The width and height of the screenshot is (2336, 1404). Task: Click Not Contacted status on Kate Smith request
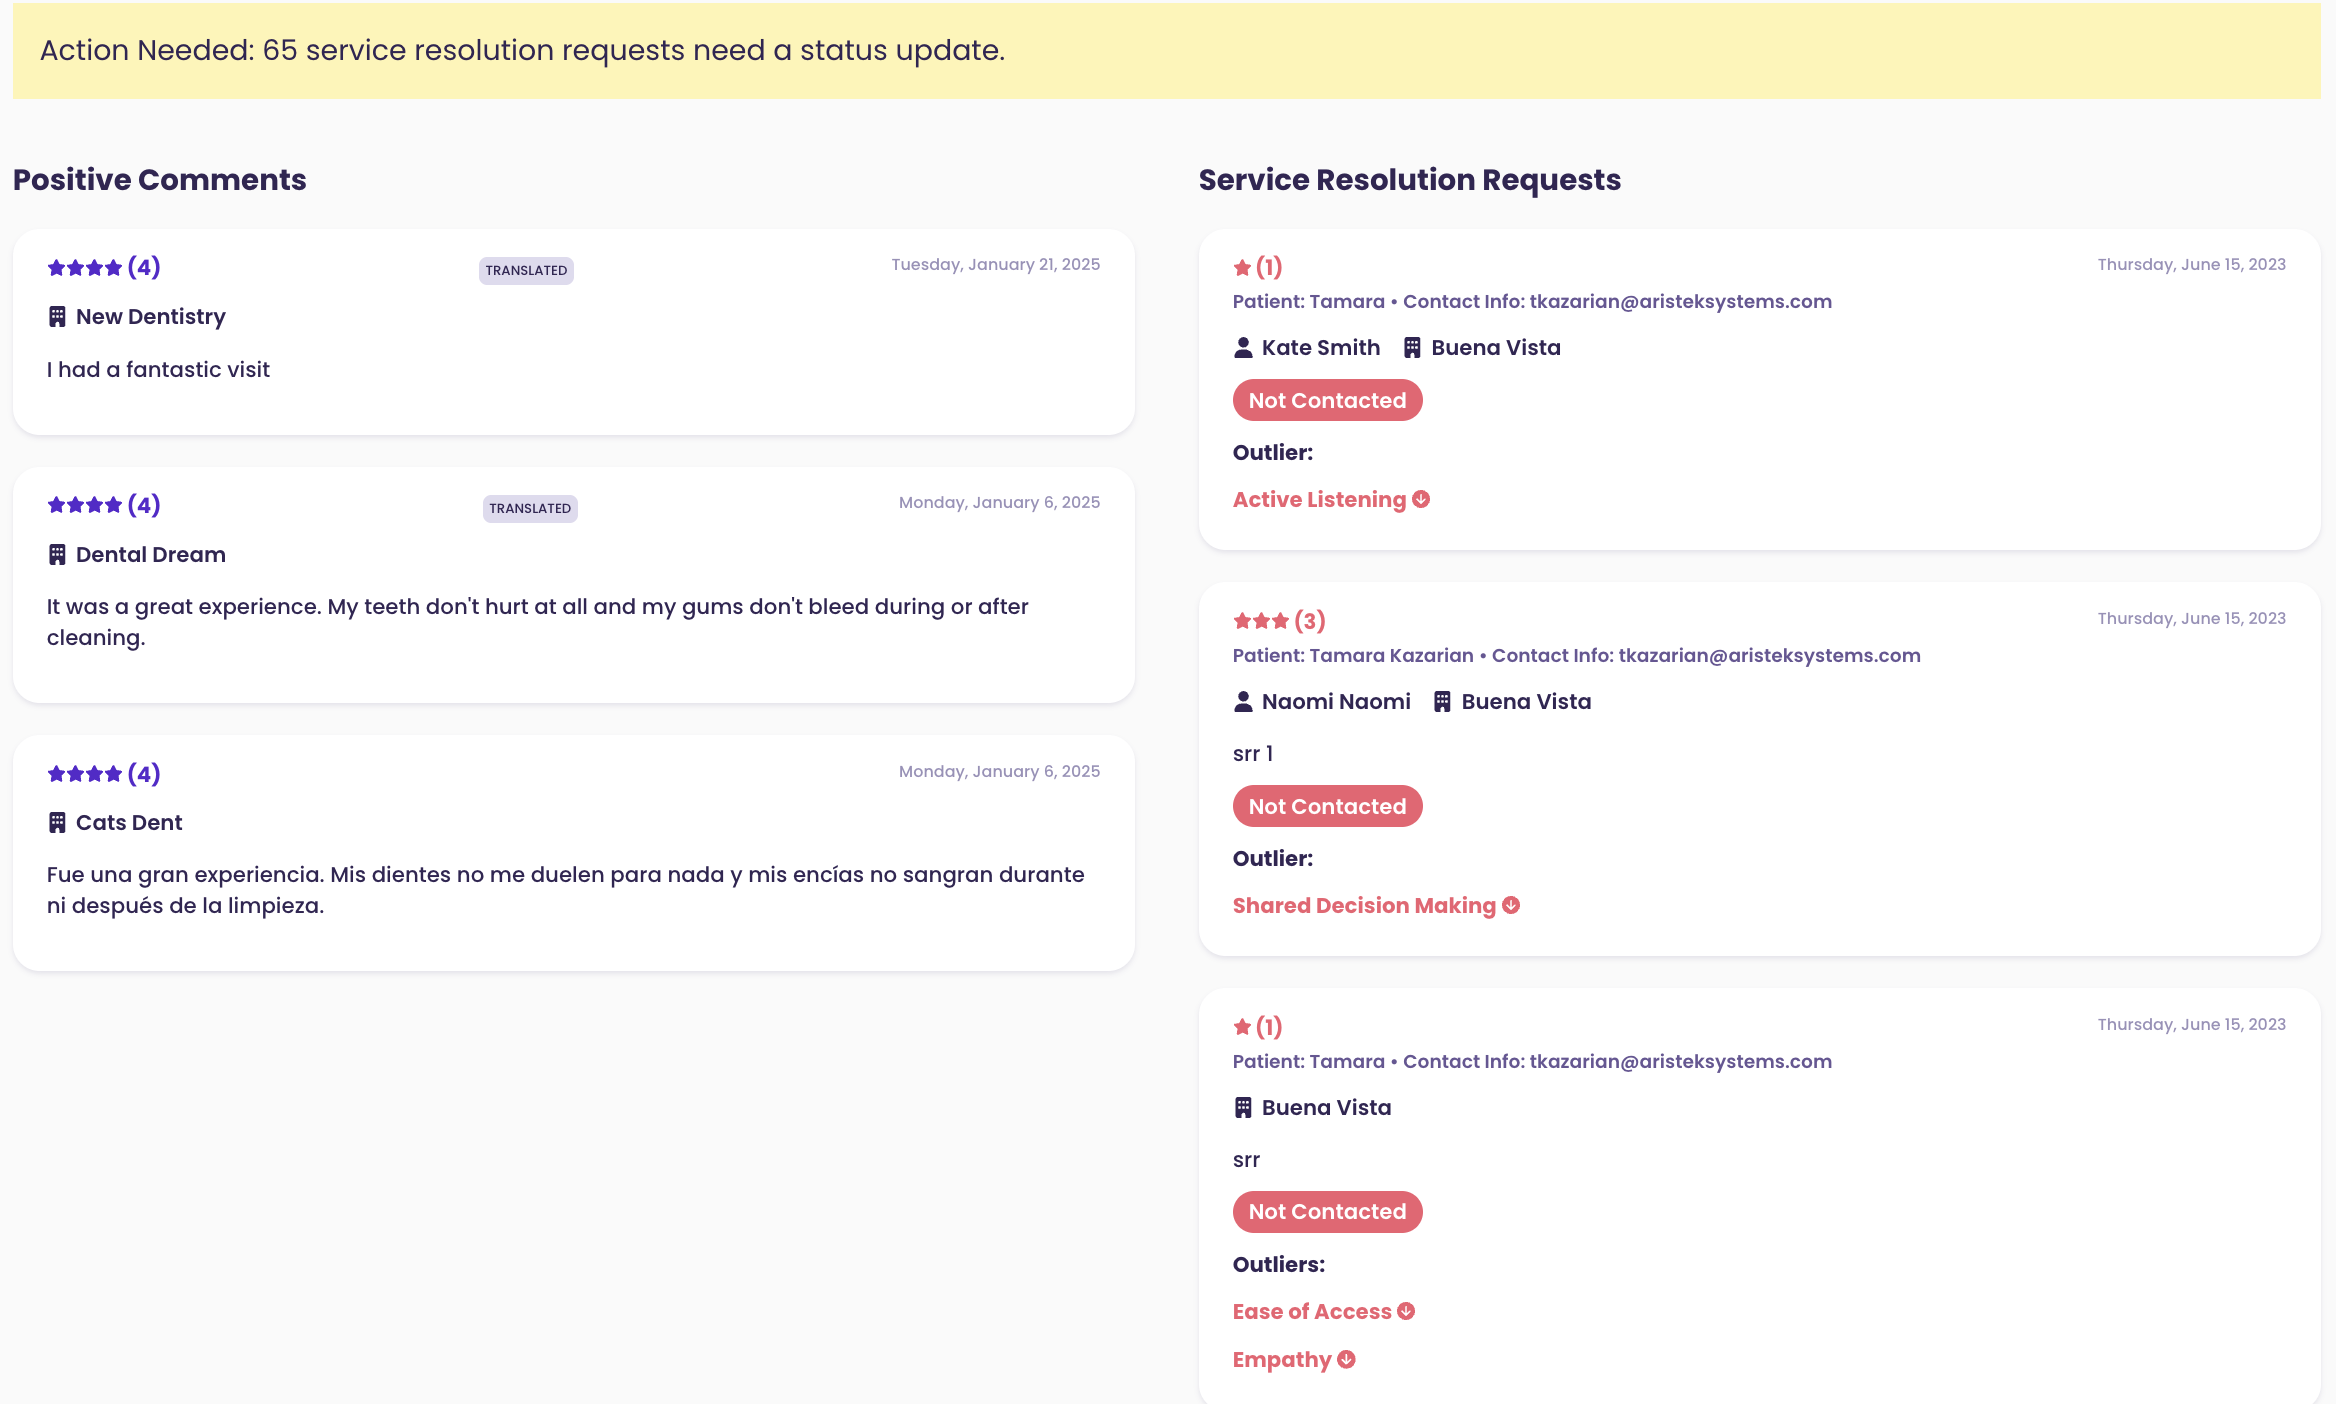(x=1327, y=400)
